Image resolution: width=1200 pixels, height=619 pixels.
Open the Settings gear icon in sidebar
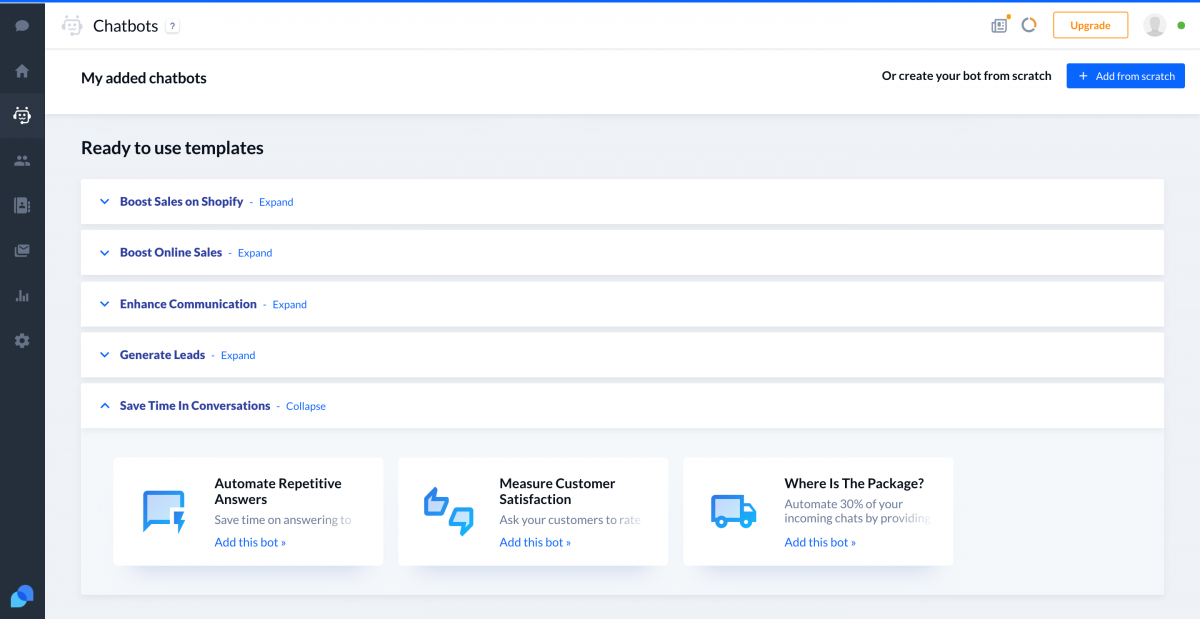point(22,341)
